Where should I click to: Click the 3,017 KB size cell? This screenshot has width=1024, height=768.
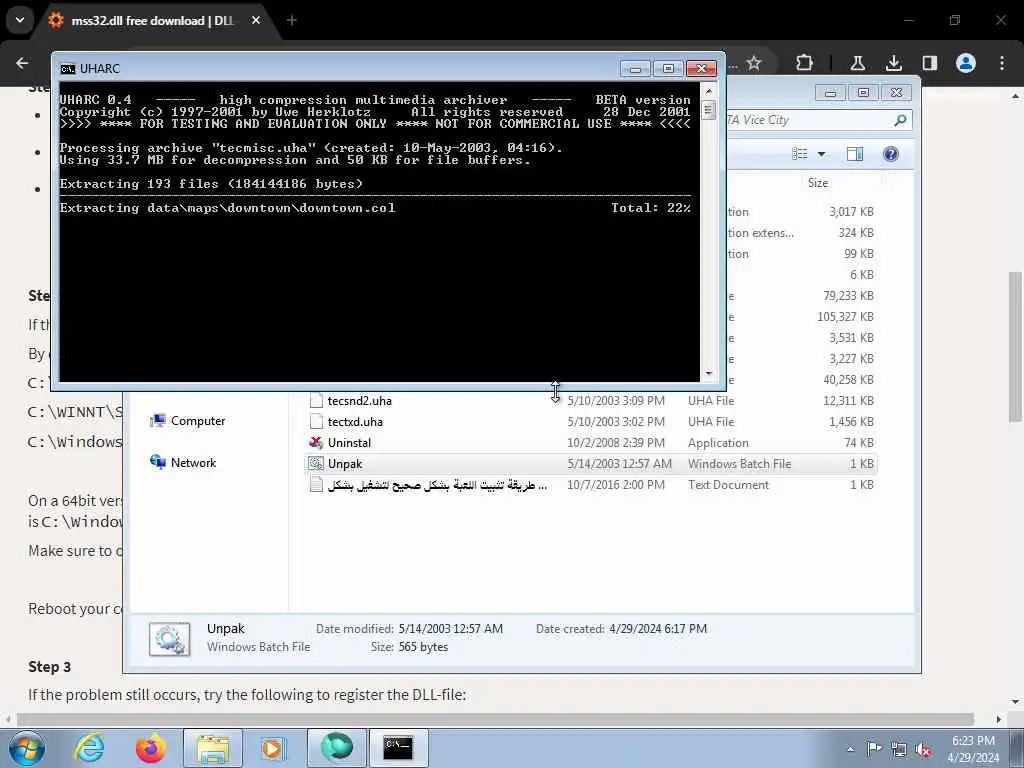(852, 212)
